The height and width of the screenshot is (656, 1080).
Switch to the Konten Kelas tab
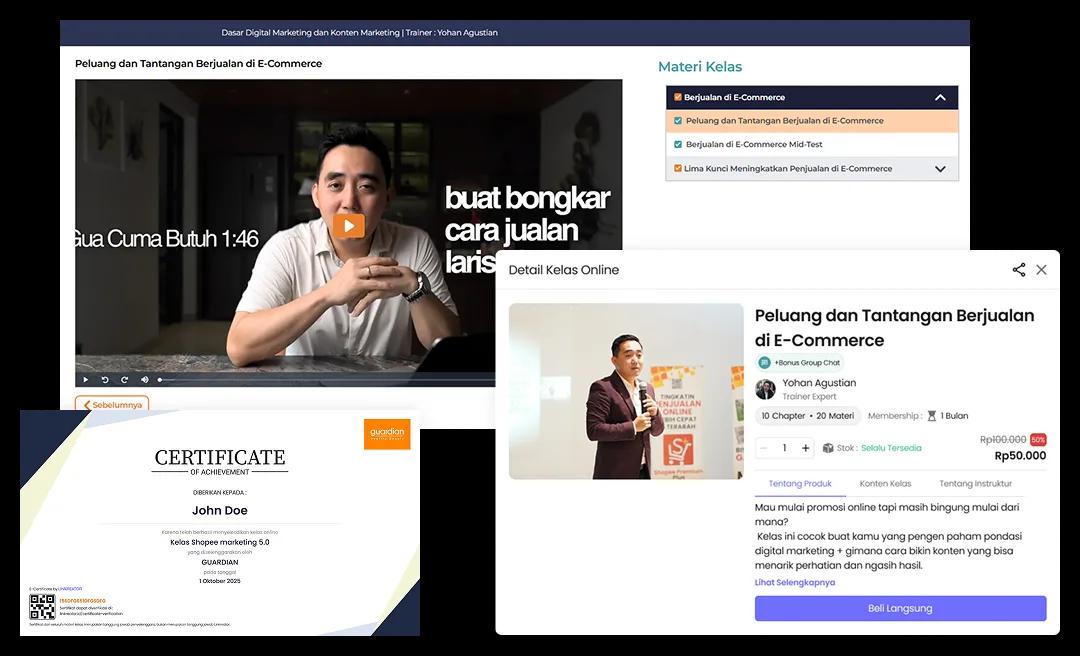click(x=885, y=483)
